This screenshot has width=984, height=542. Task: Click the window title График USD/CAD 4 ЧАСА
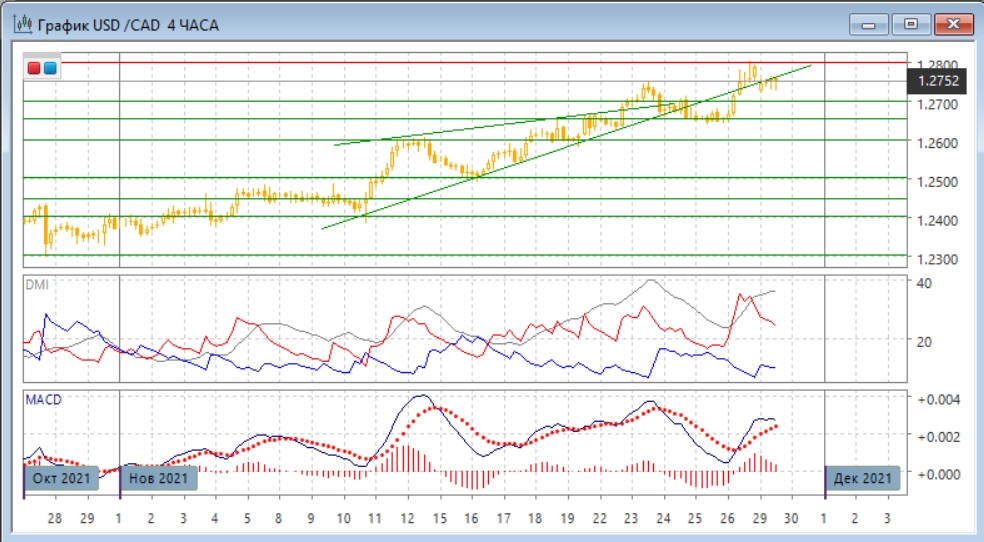130,24
